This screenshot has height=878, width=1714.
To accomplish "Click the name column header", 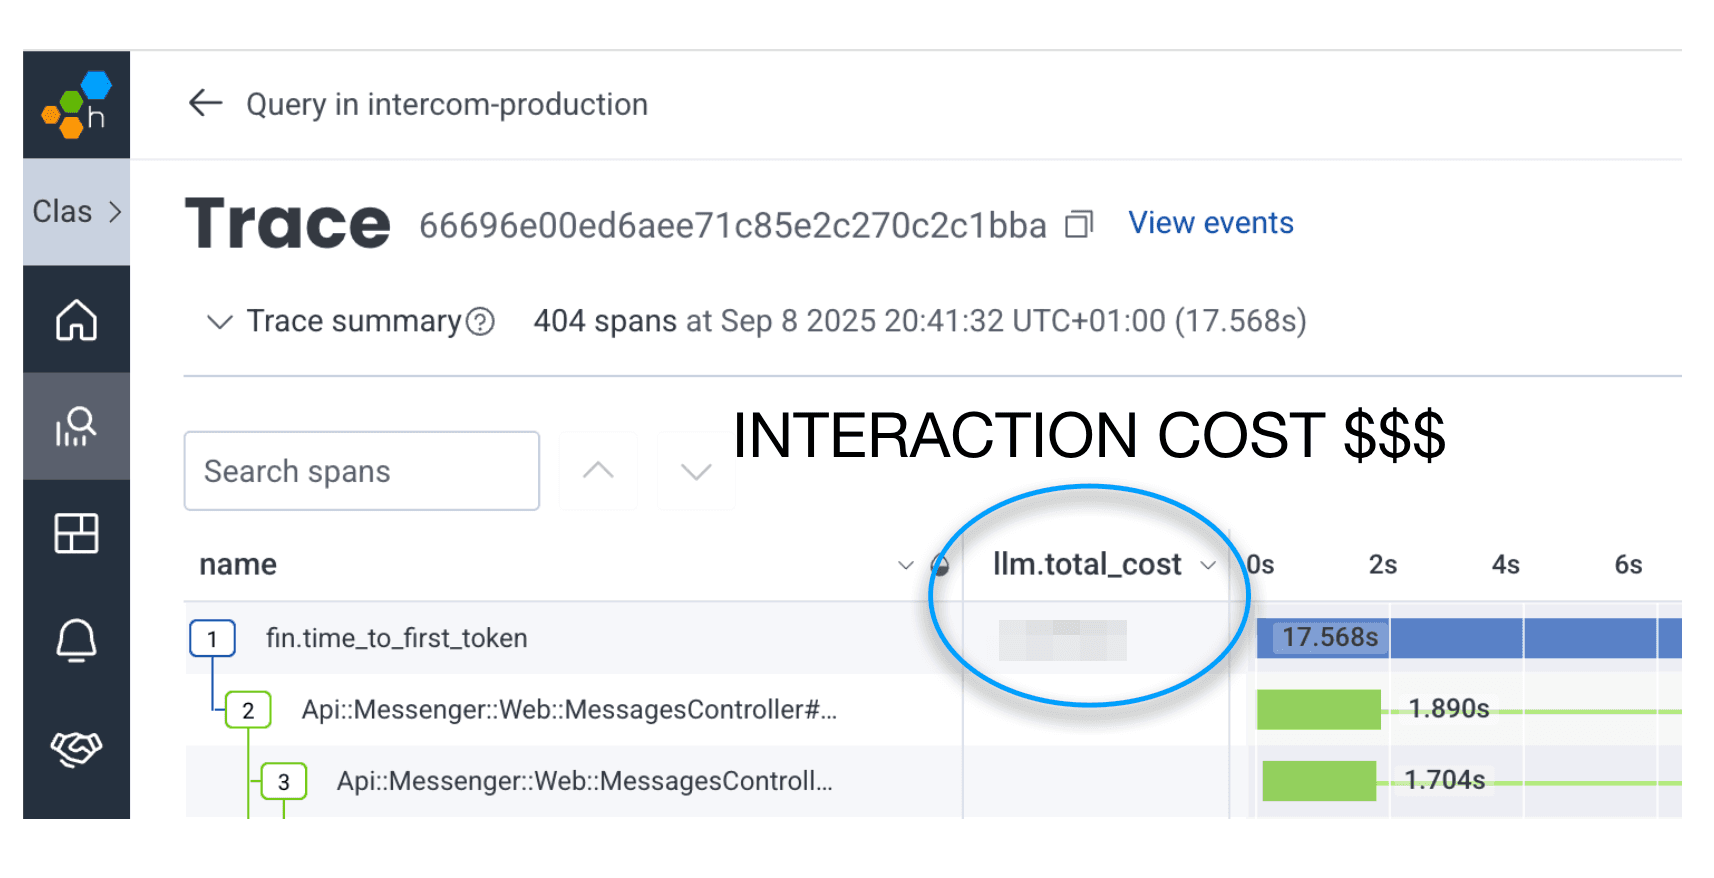I will [x=238, y=564].
